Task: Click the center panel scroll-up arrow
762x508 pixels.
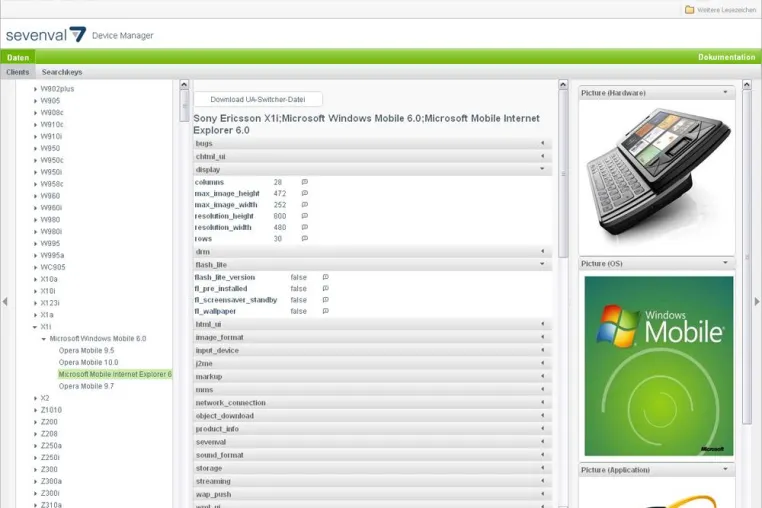Action: [563, 85]
